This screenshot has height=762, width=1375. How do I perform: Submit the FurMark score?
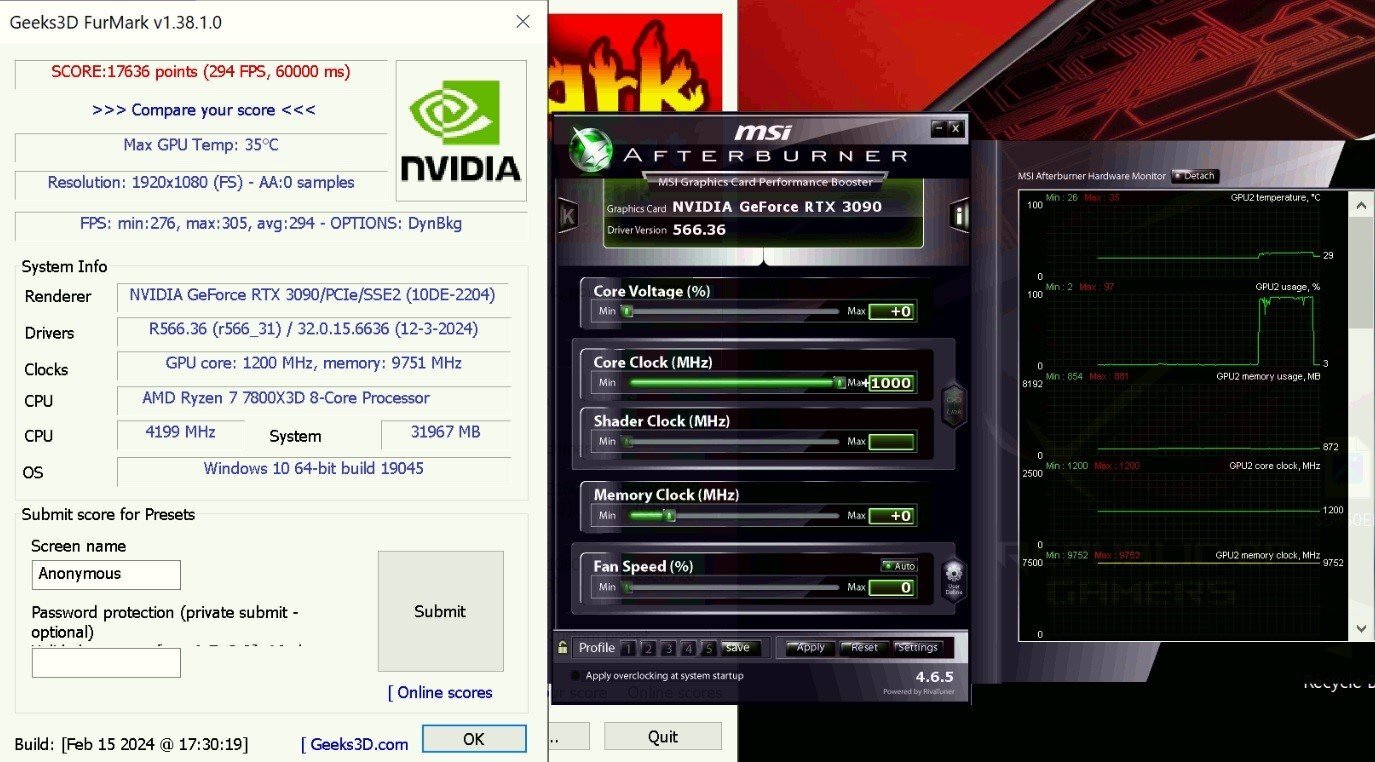[440, 611]
